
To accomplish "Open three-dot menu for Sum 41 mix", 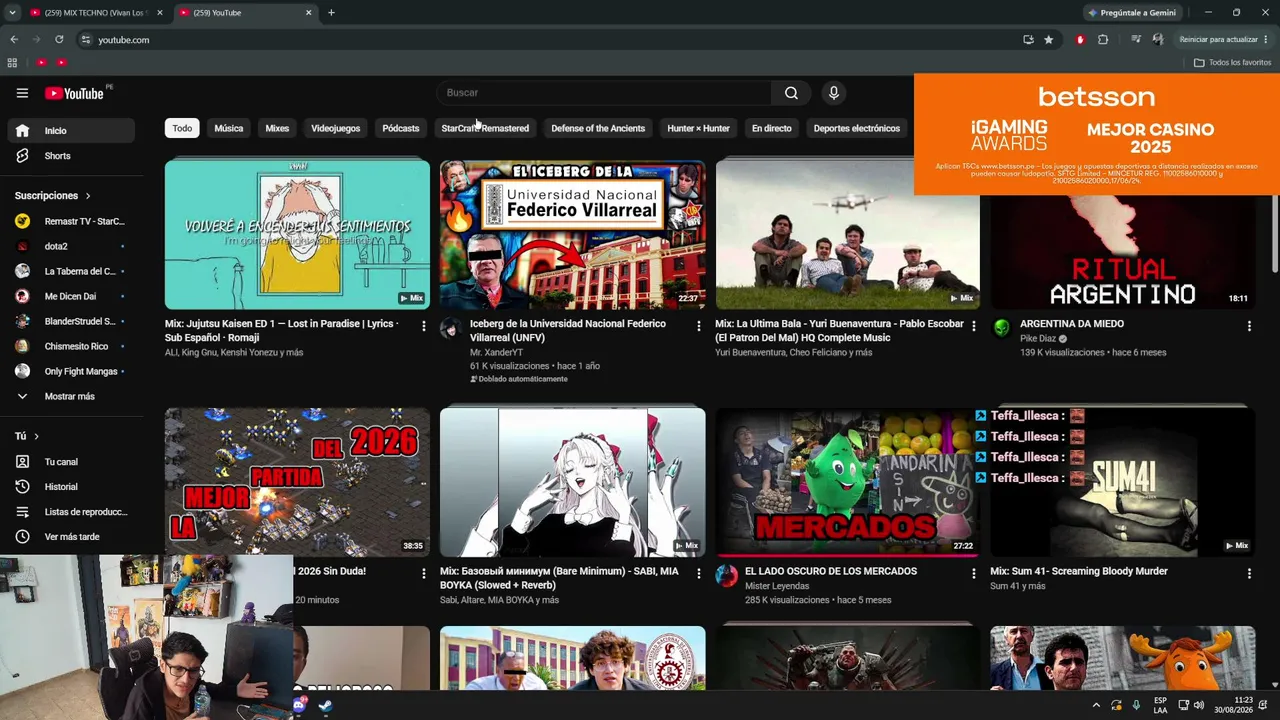I will [1249, 574].
